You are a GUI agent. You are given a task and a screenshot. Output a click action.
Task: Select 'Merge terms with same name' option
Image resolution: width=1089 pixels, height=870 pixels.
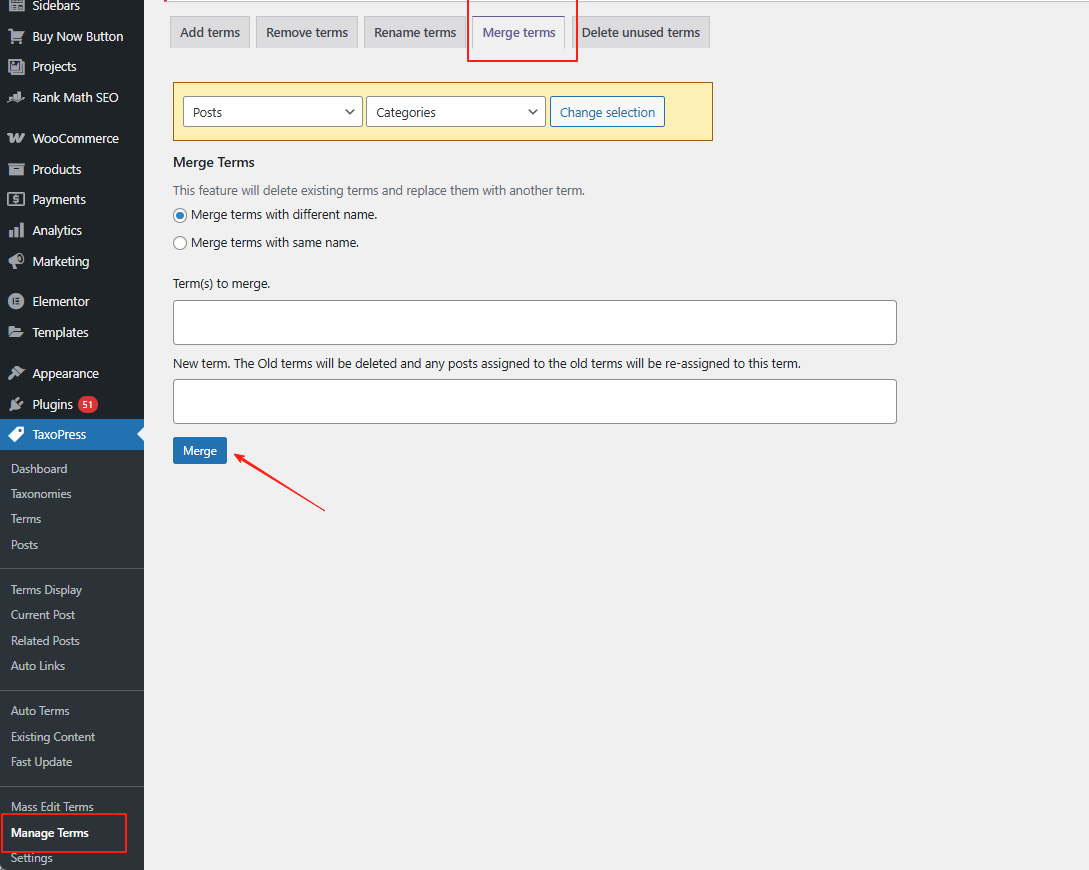point(180,243)
